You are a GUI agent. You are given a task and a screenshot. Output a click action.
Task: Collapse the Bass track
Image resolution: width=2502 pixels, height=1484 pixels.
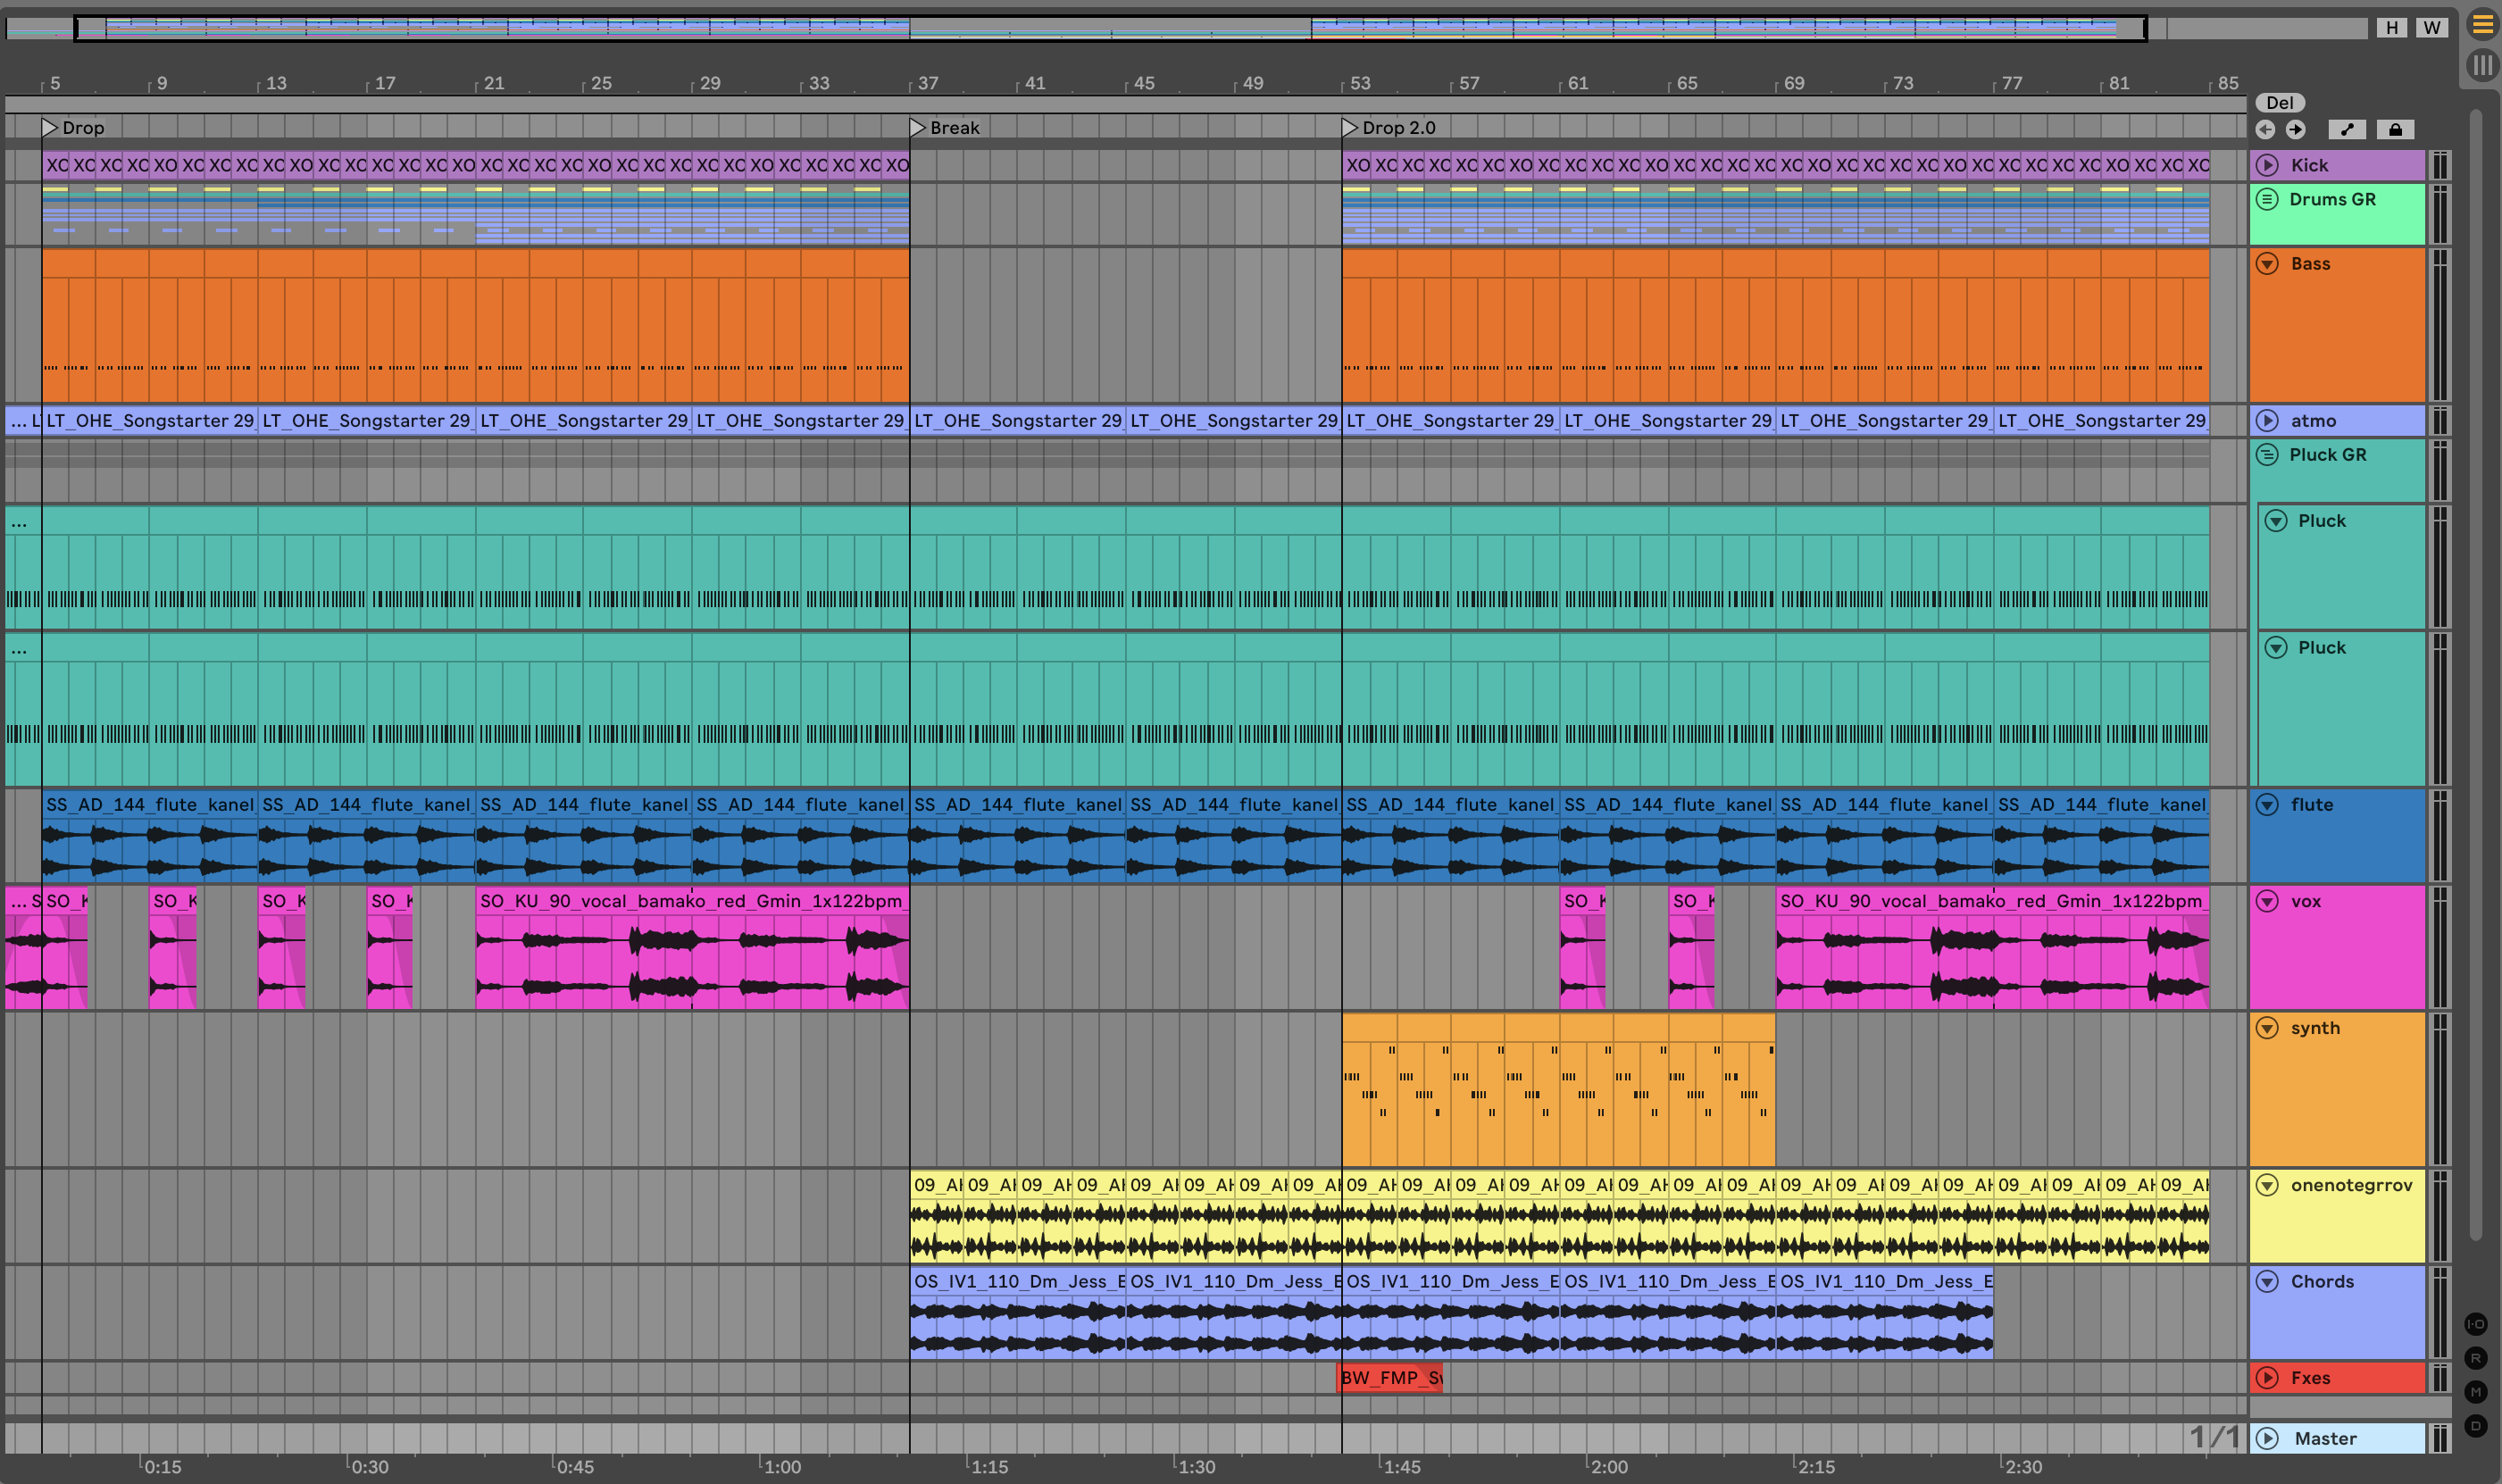point(2268,264)
